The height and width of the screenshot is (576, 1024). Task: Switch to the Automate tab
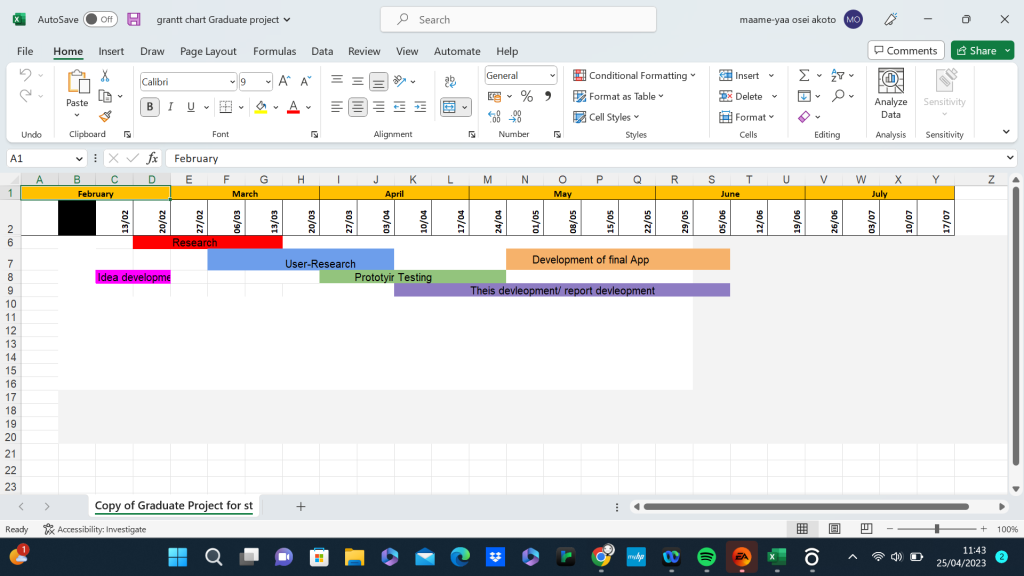point(457,51)
